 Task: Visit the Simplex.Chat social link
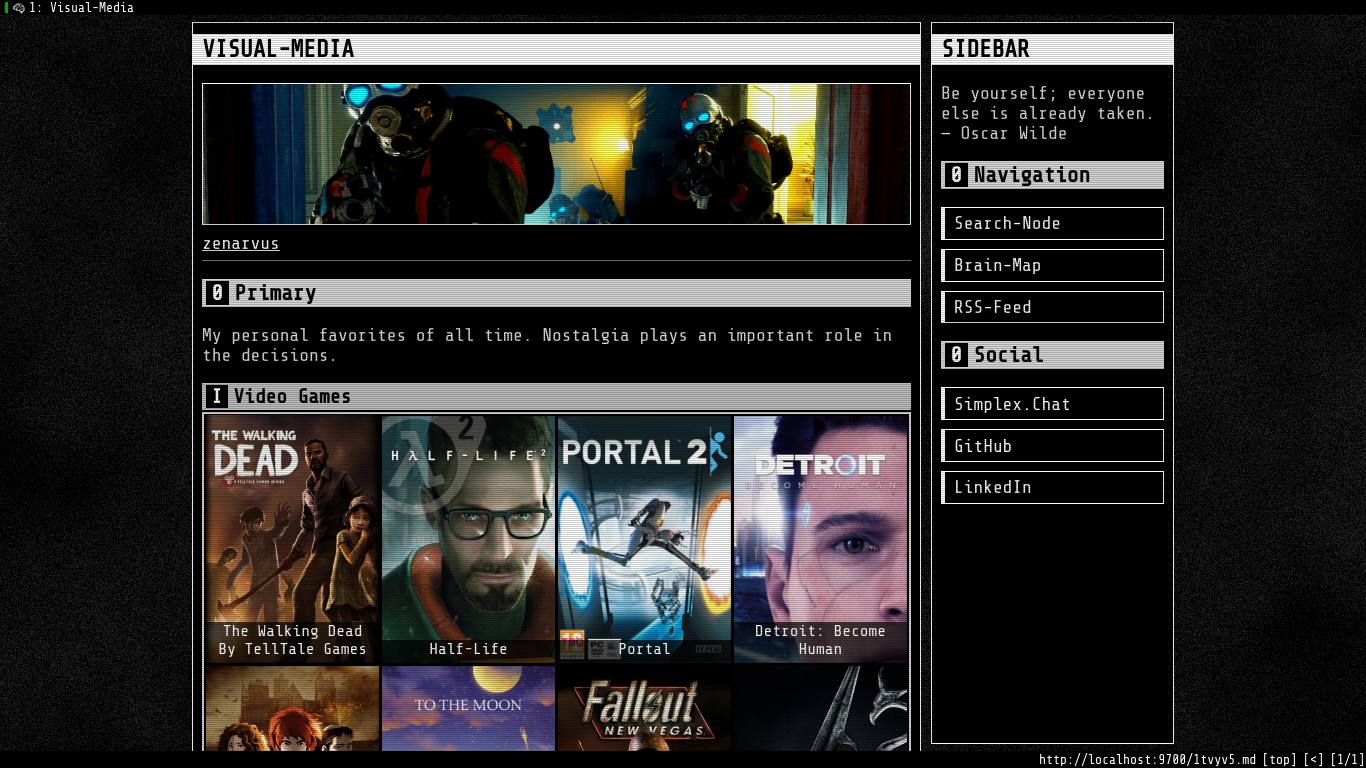tap(1052, 404)
